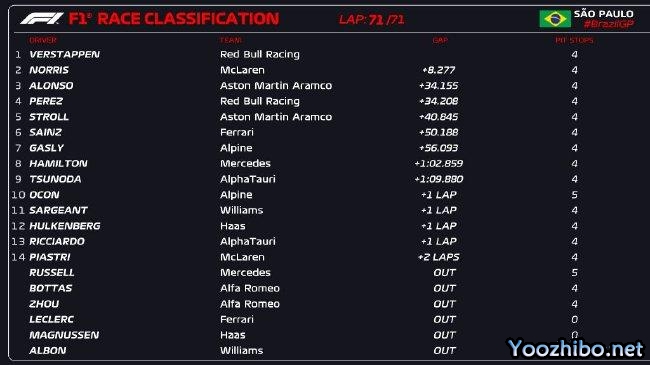Select the GAP column header
Image resolution: width=650 pixels, height=365 pixels.
point(440,40)
